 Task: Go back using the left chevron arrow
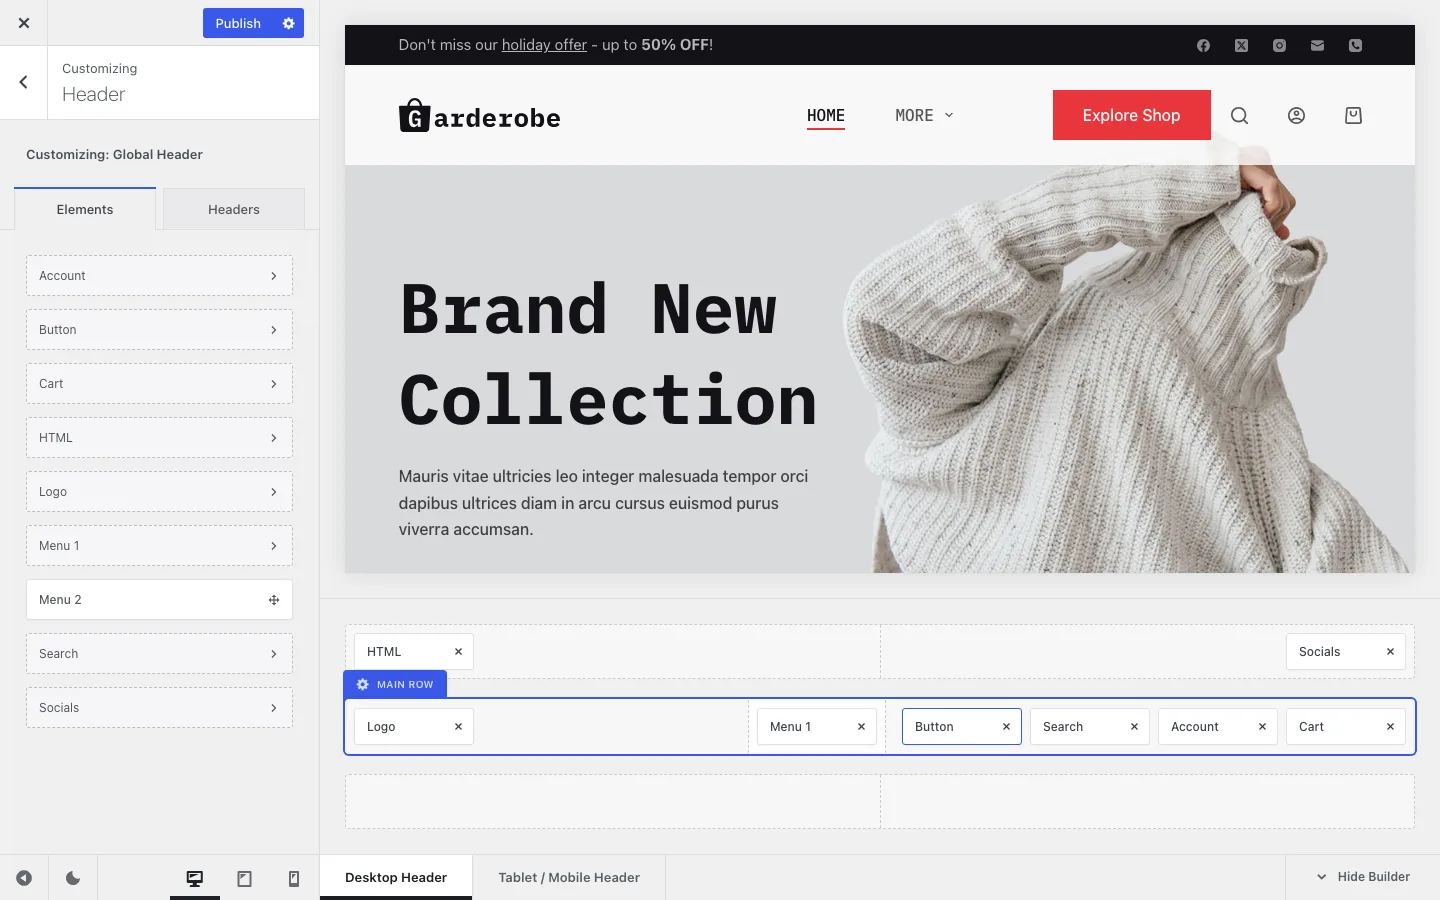(24, 82)
